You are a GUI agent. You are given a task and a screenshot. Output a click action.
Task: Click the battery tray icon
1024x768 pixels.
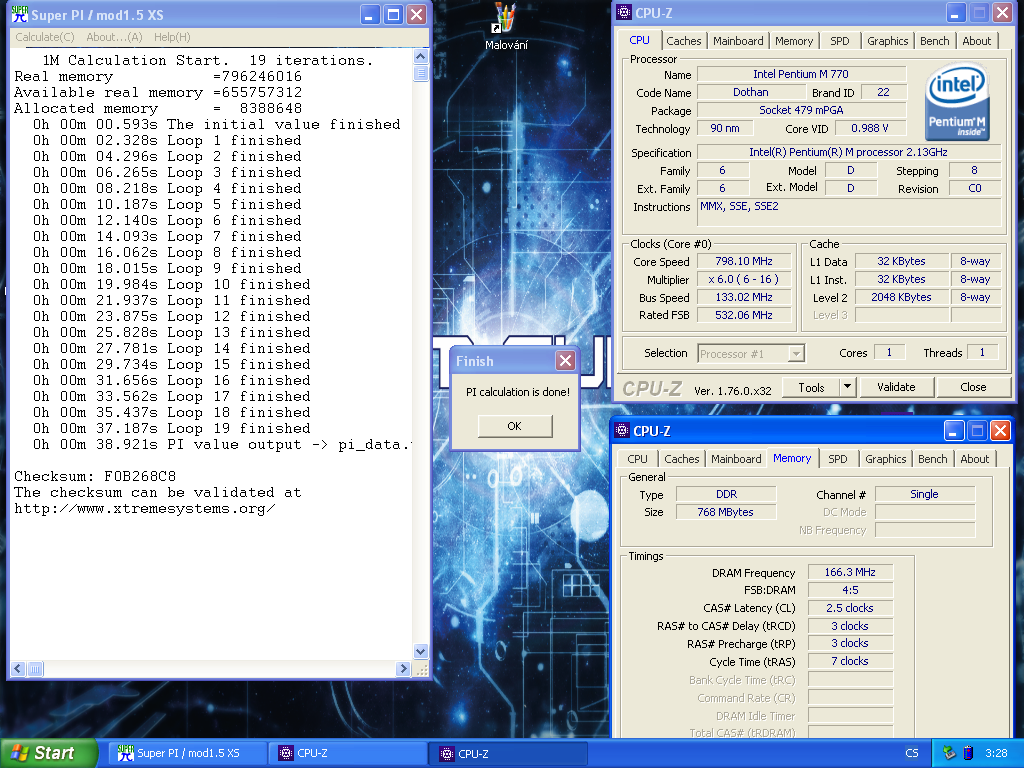[968, 753]
